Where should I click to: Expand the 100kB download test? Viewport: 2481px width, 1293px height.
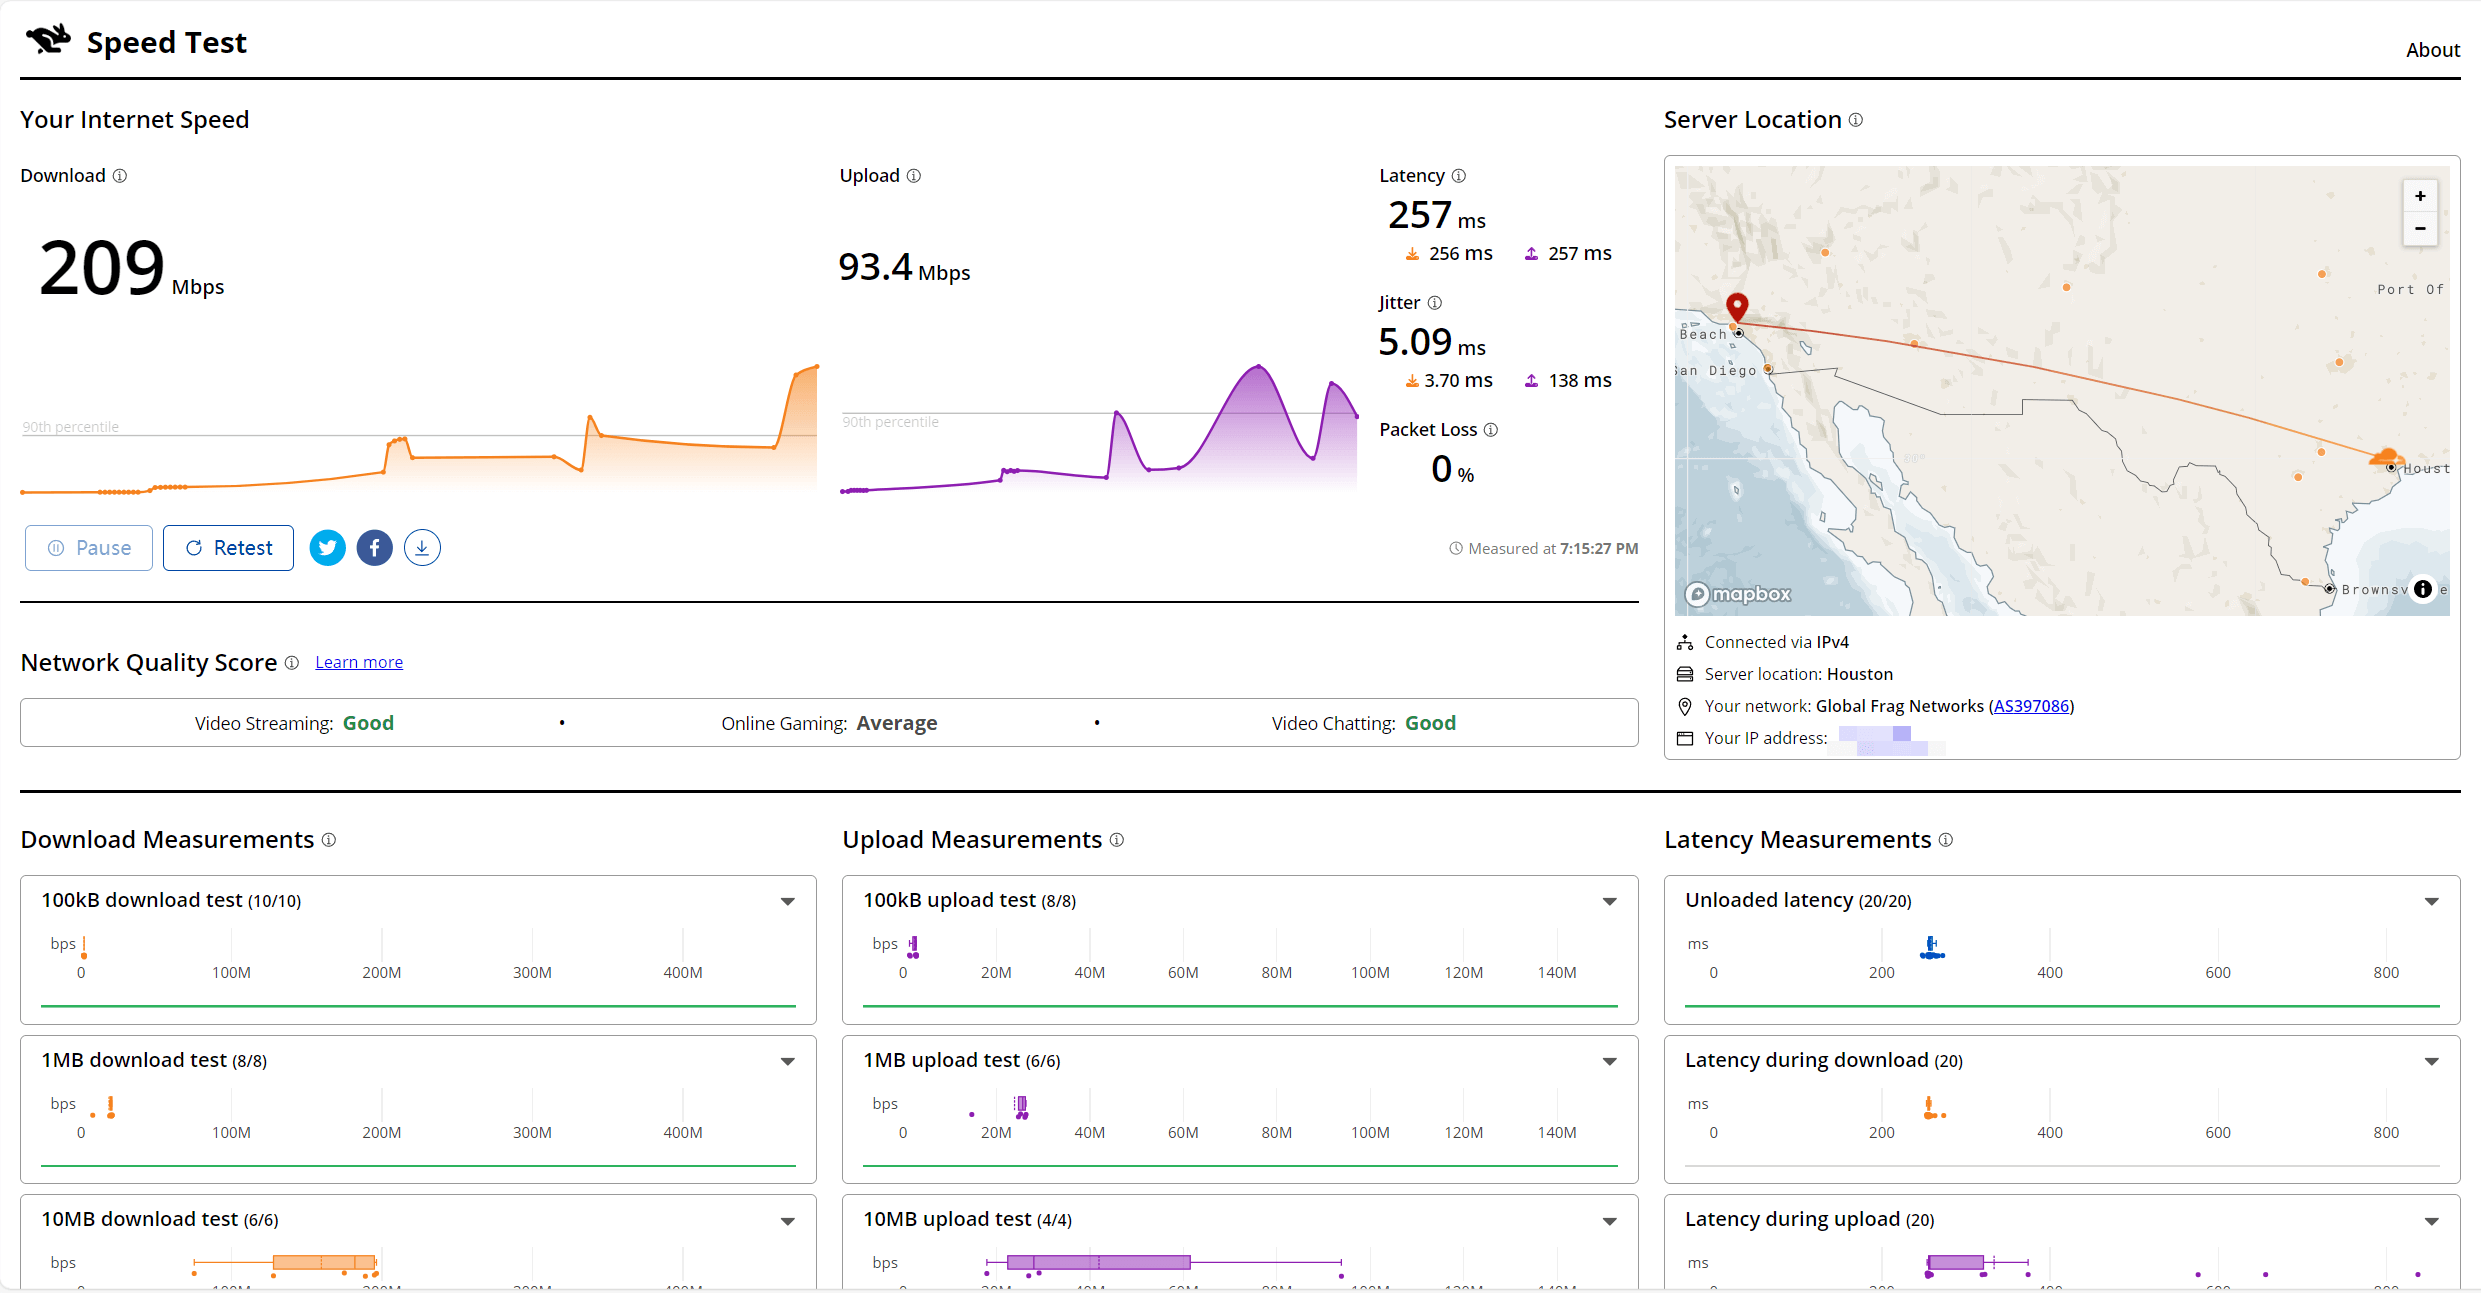click(x=788, y=902)
